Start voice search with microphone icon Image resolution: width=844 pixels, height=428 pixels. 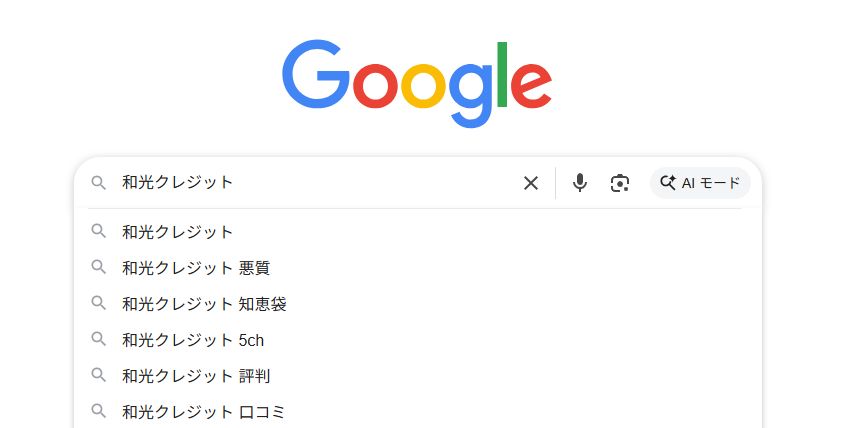(x=580, y=183)
